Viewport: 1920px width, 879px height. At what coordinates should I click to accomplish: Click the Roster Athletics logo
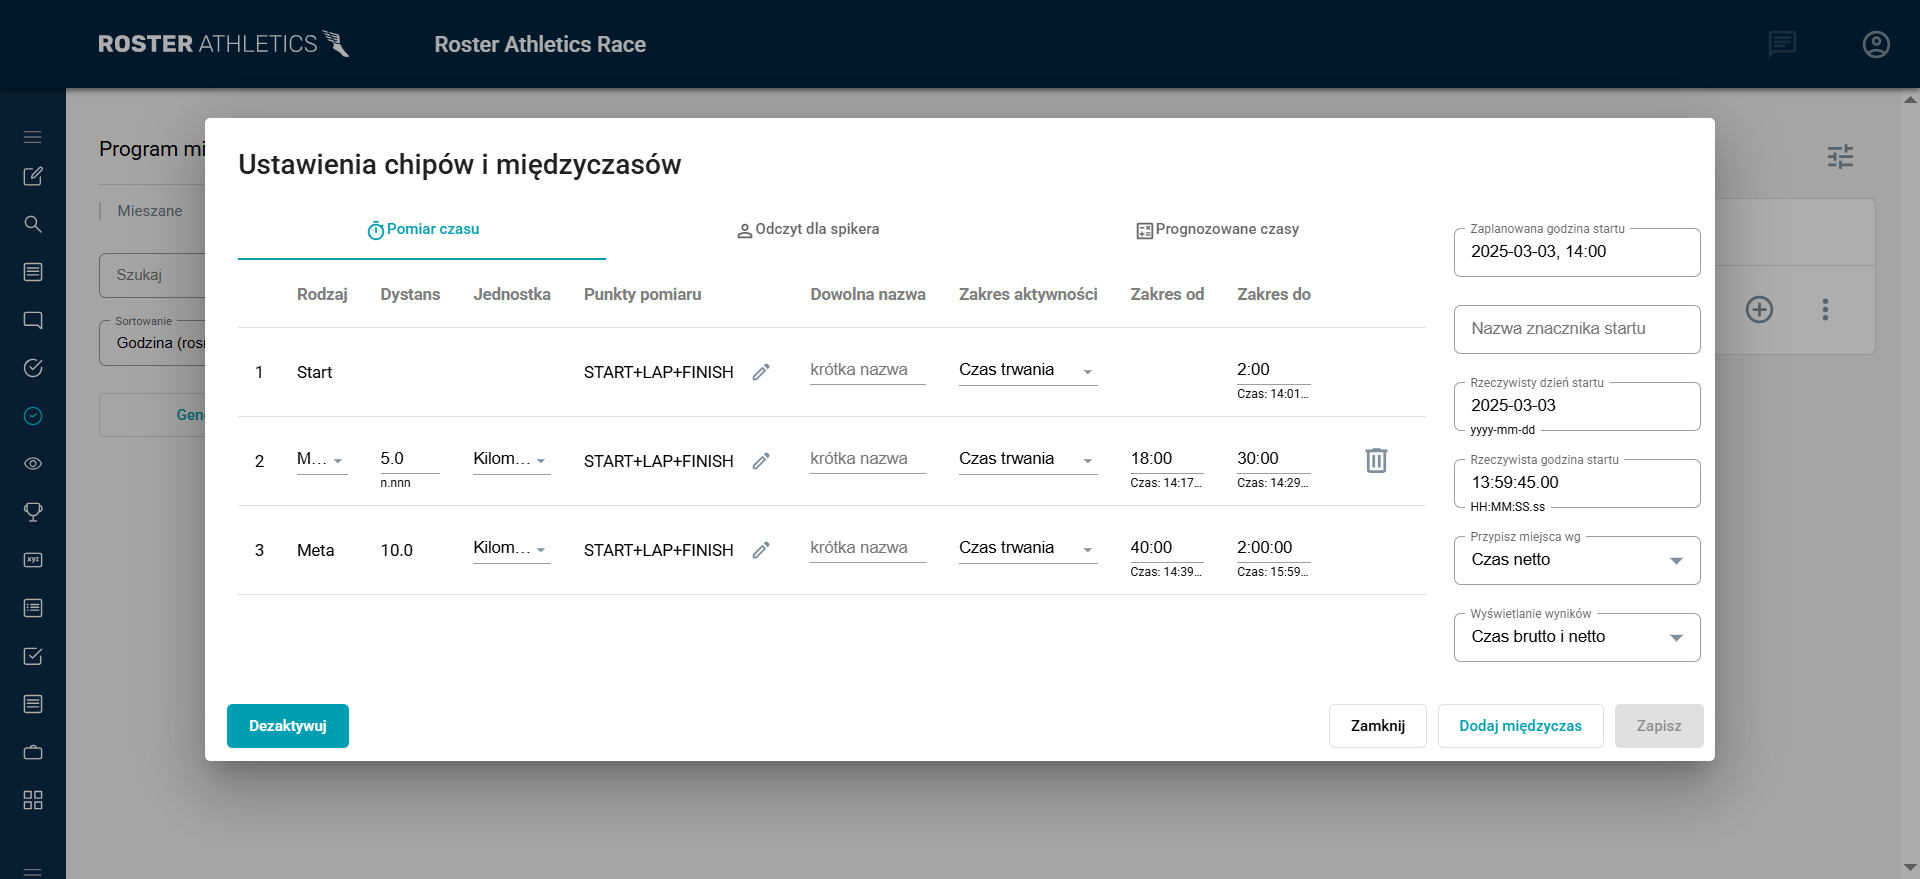(x=223, y=44)
